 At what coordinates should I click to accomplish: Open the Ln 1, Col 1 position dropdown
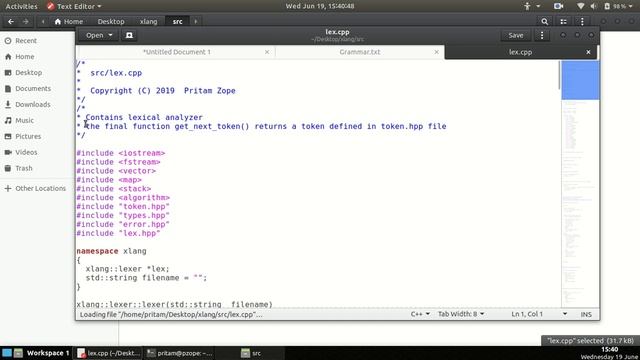pyautogui.click(x=539, y=314)
